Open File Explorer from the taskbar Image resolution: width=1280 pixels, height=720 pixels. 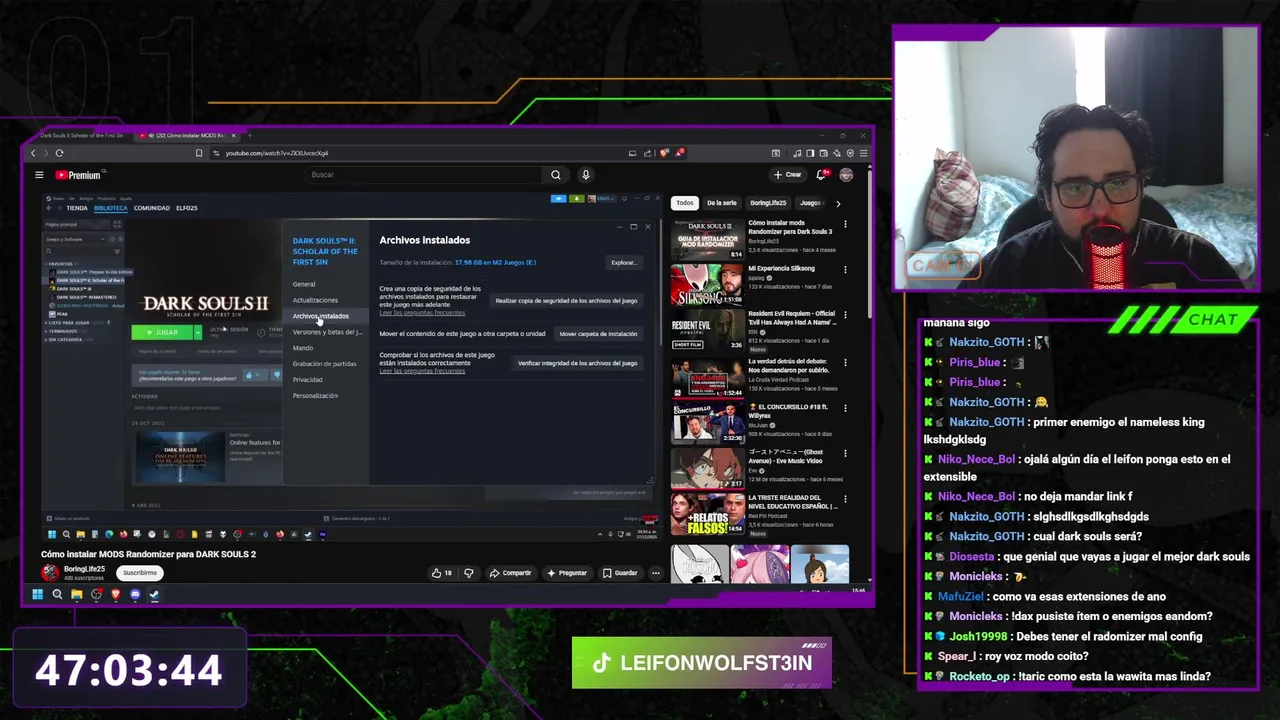pos(76,594)
